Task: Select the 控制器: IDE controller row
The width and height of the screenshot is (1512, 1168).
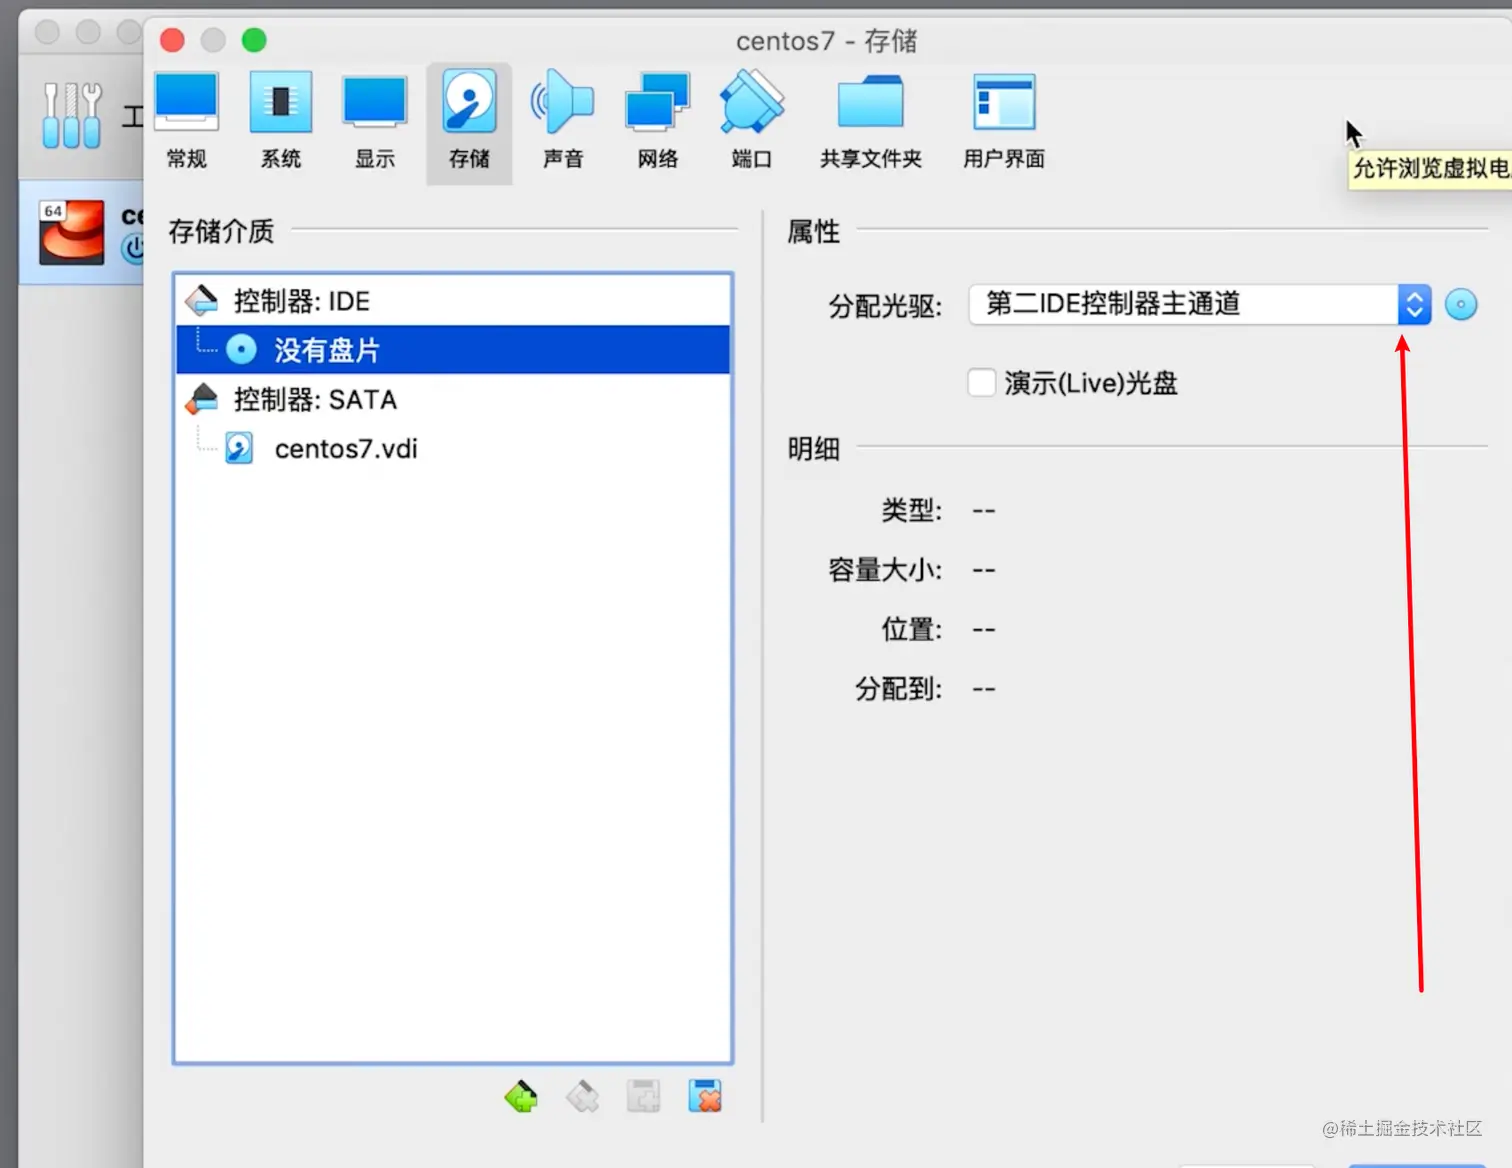Action: point(453,301)
